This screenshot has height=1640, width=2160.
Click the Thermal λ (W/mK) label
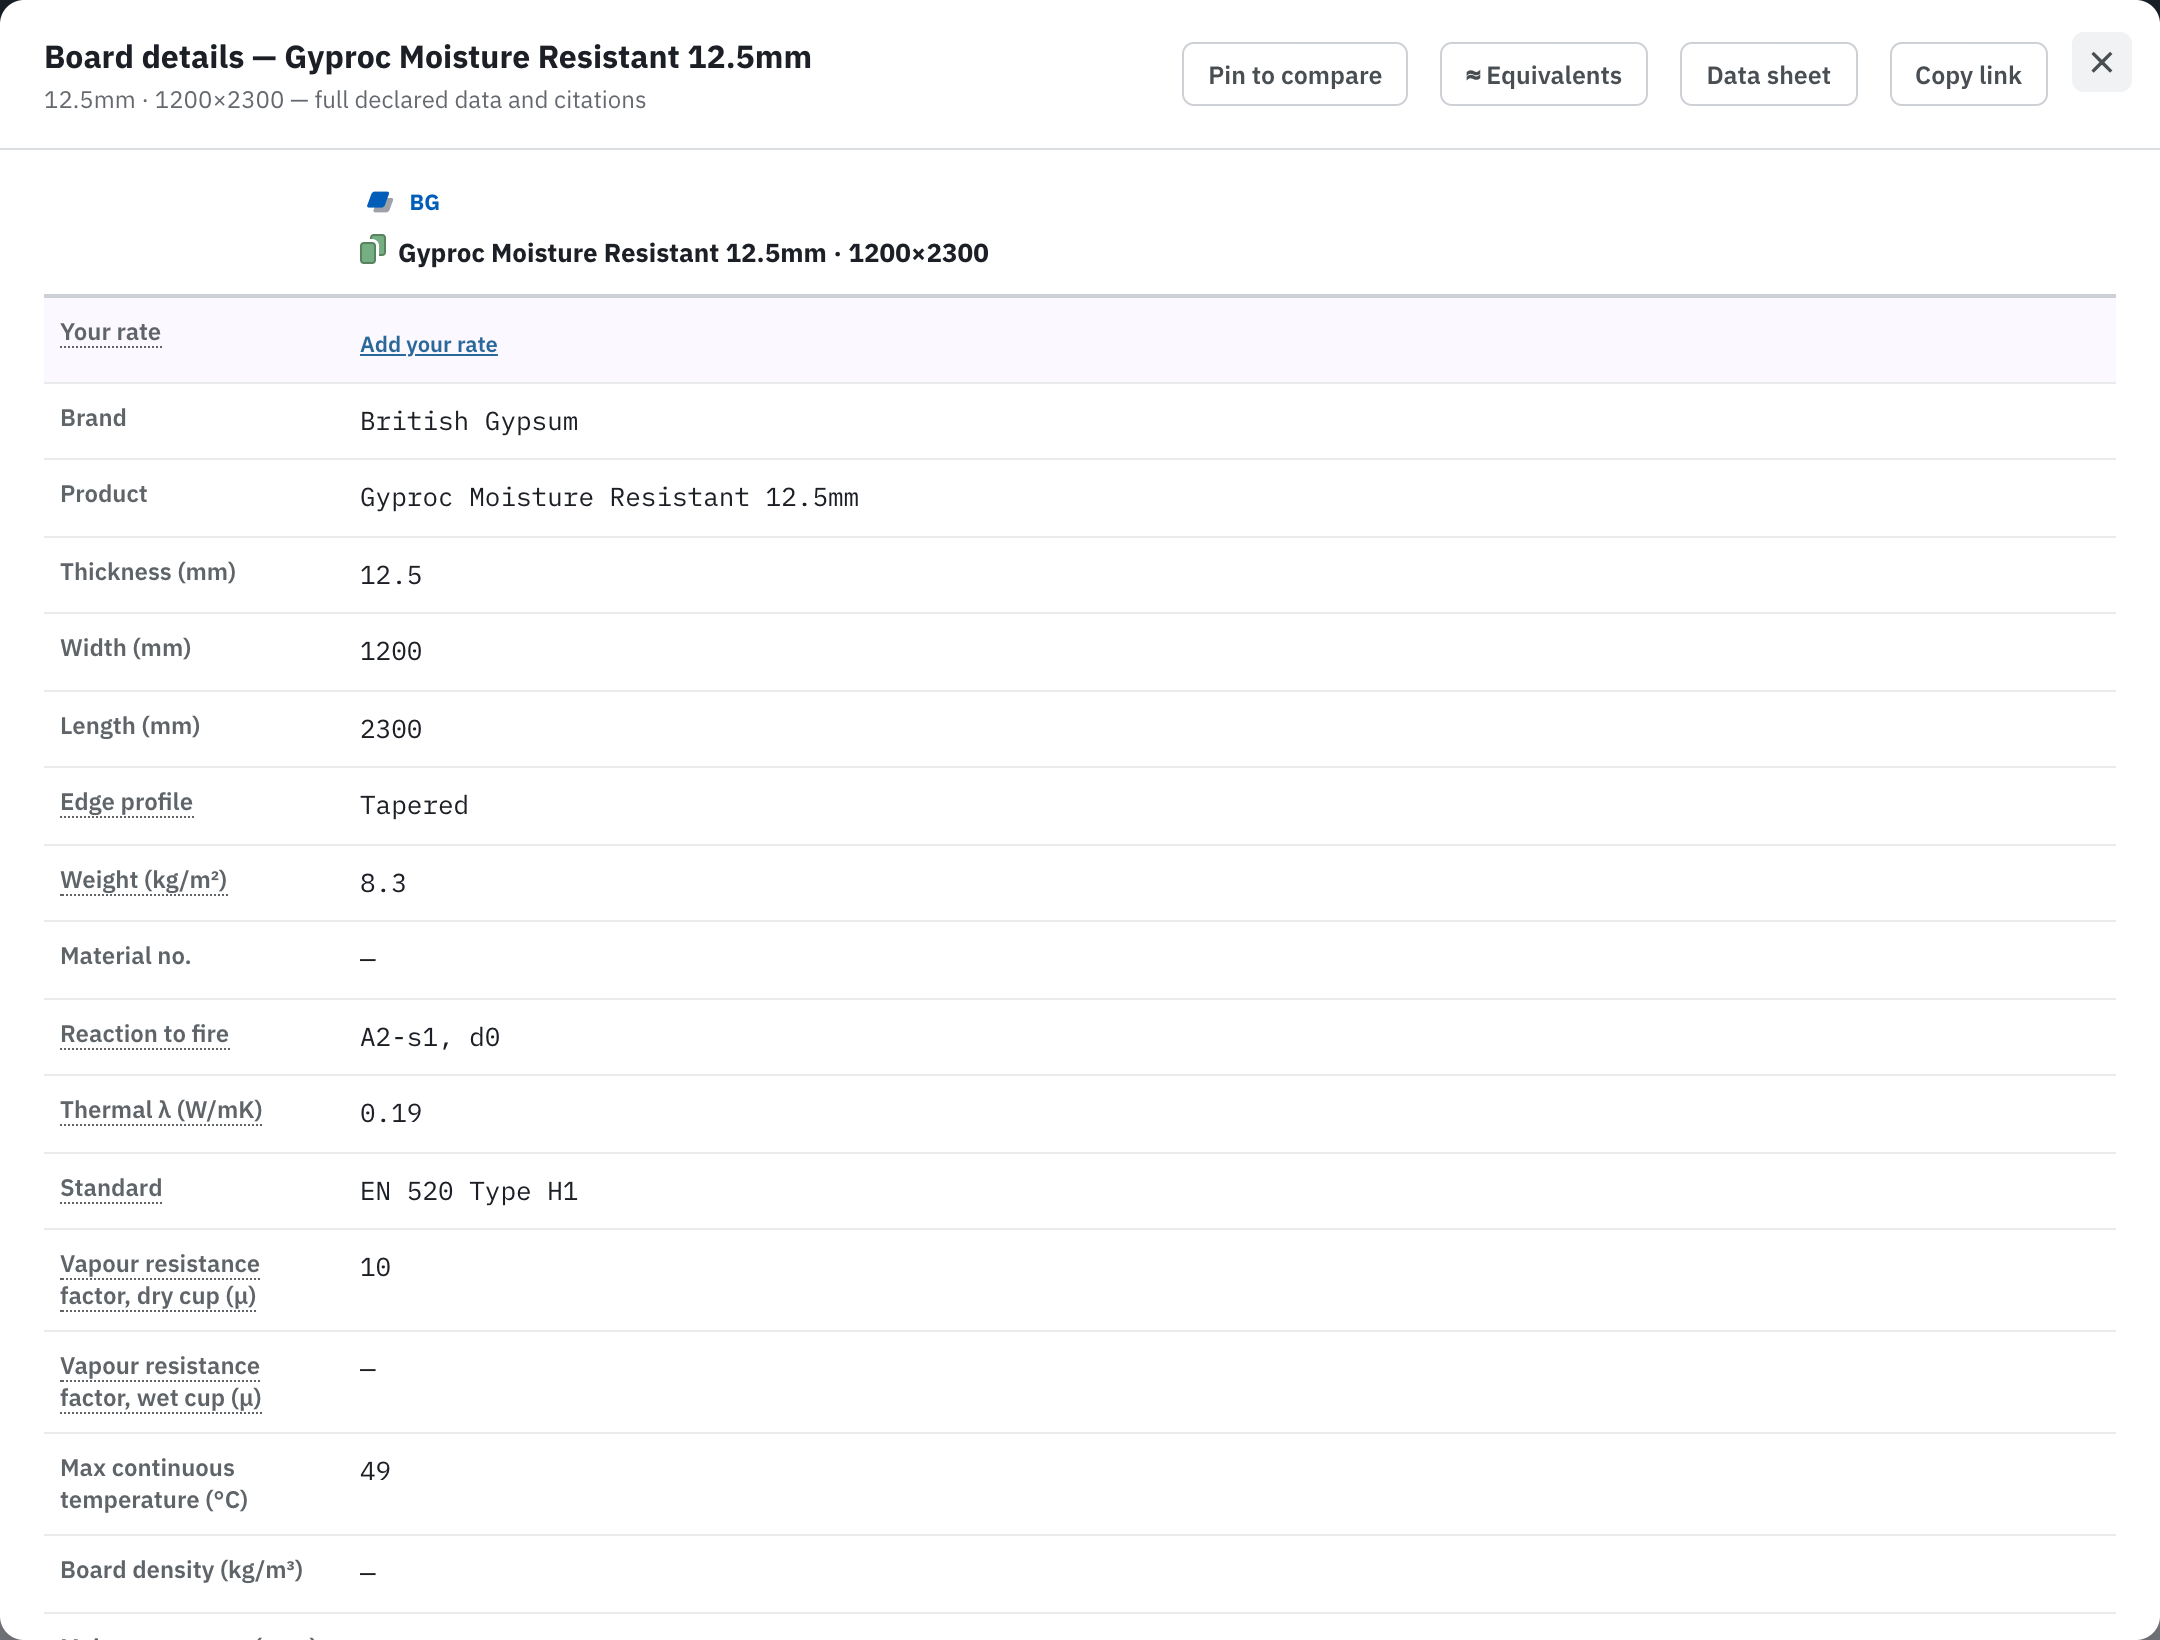pos(161,1110)
